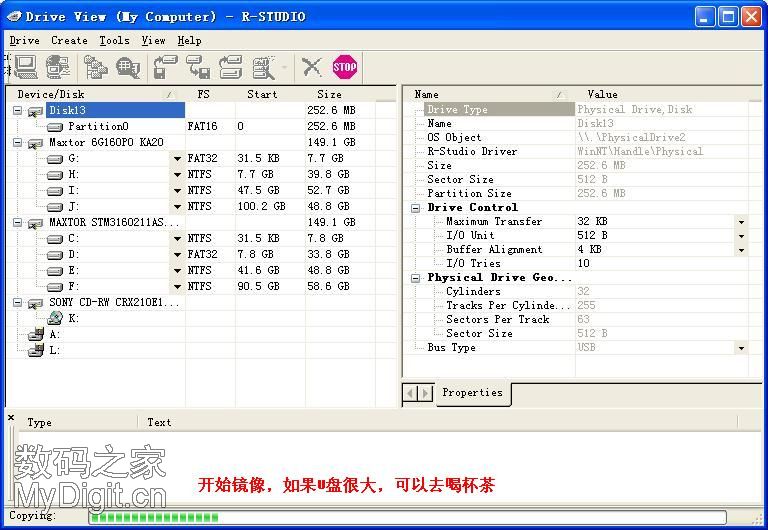Click the properties Value column header
This screenshot has width=768, height=530.
(x=661, y=94)
